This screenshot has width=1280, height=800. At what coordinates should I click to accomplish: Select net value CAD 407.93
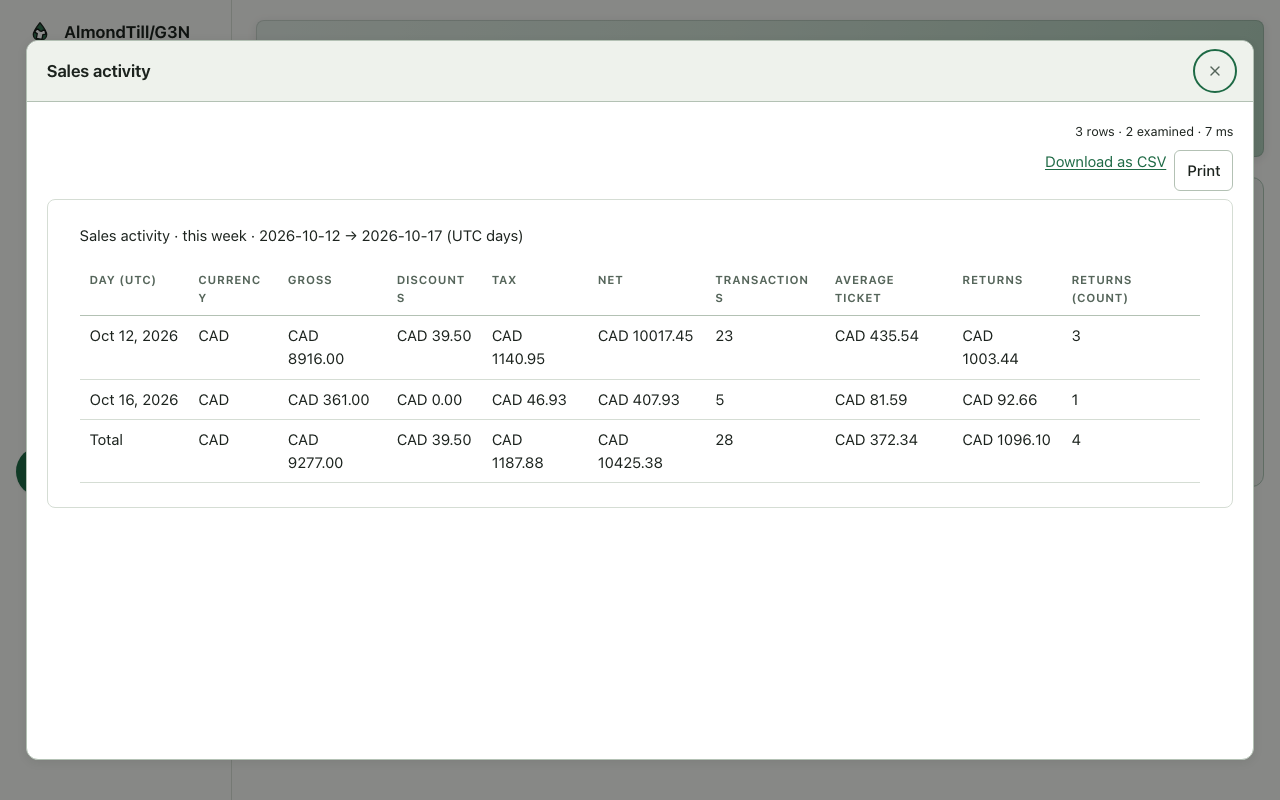[638, 400]
